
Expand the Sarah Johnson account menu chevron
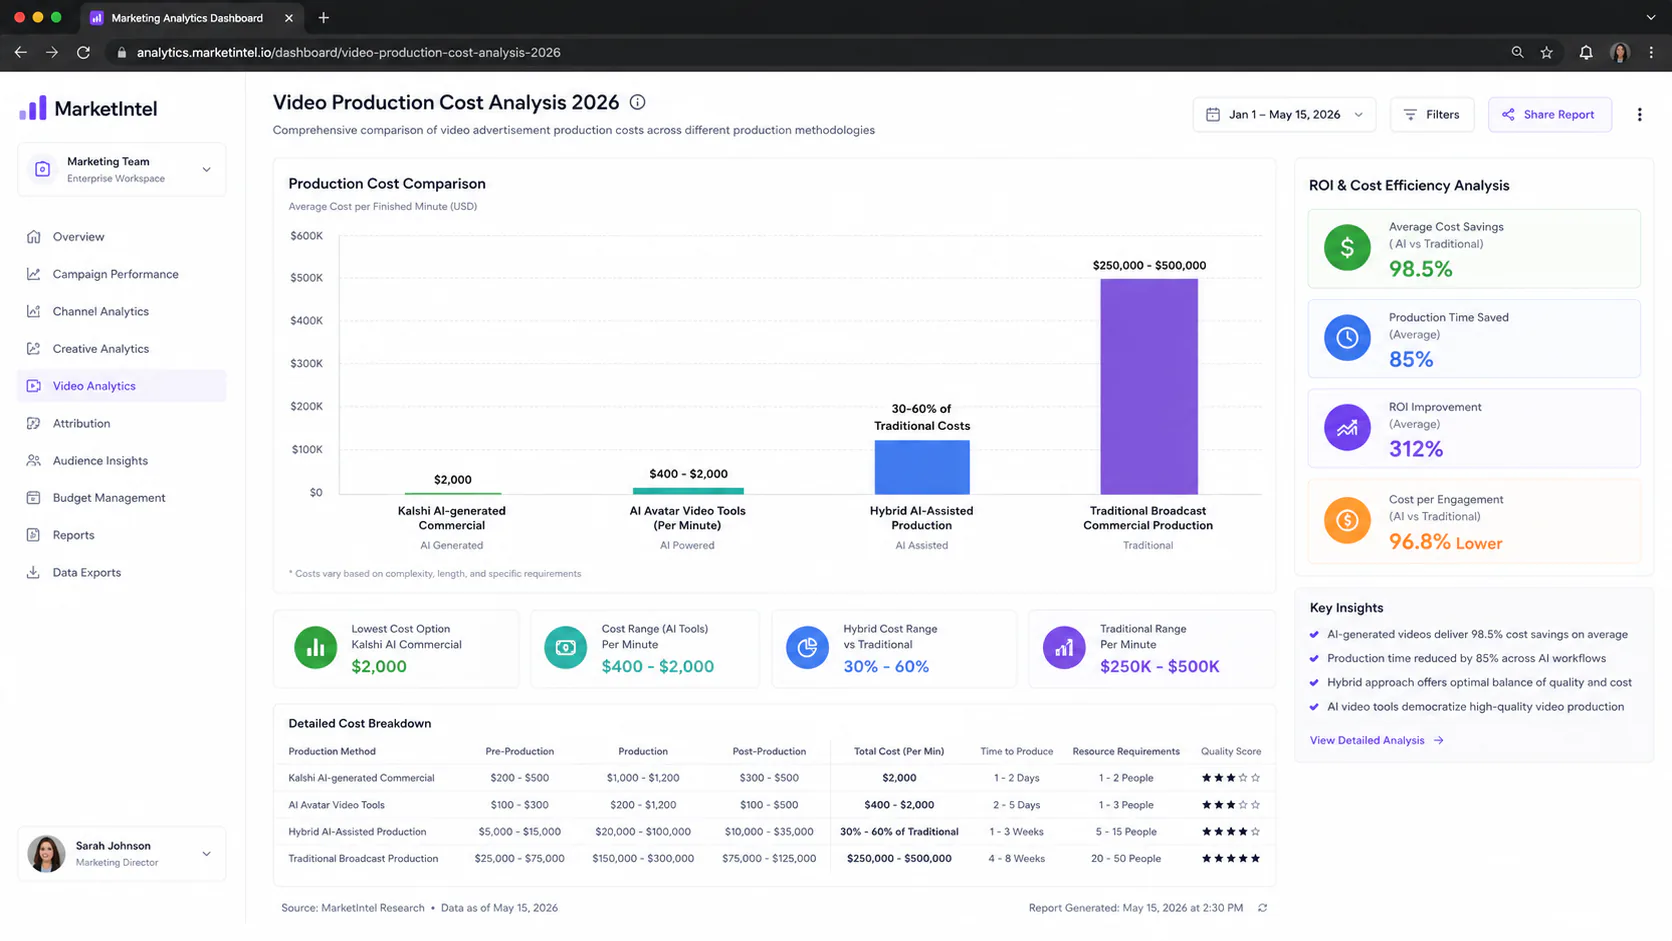(x=206, y=854)
